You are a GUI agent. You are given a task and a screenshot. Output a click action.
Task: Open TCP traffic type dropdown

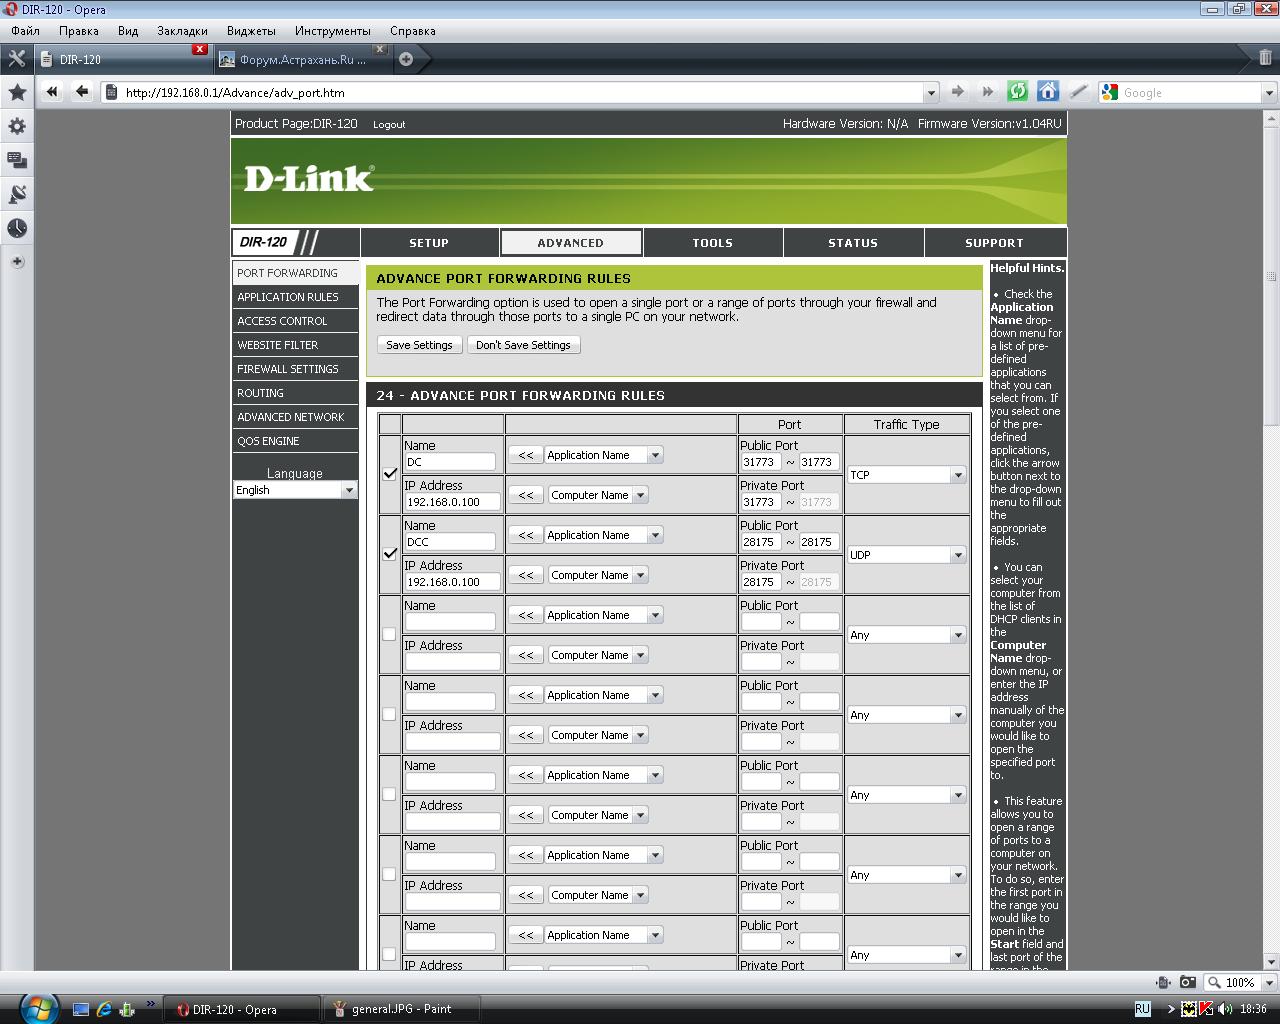906,475
